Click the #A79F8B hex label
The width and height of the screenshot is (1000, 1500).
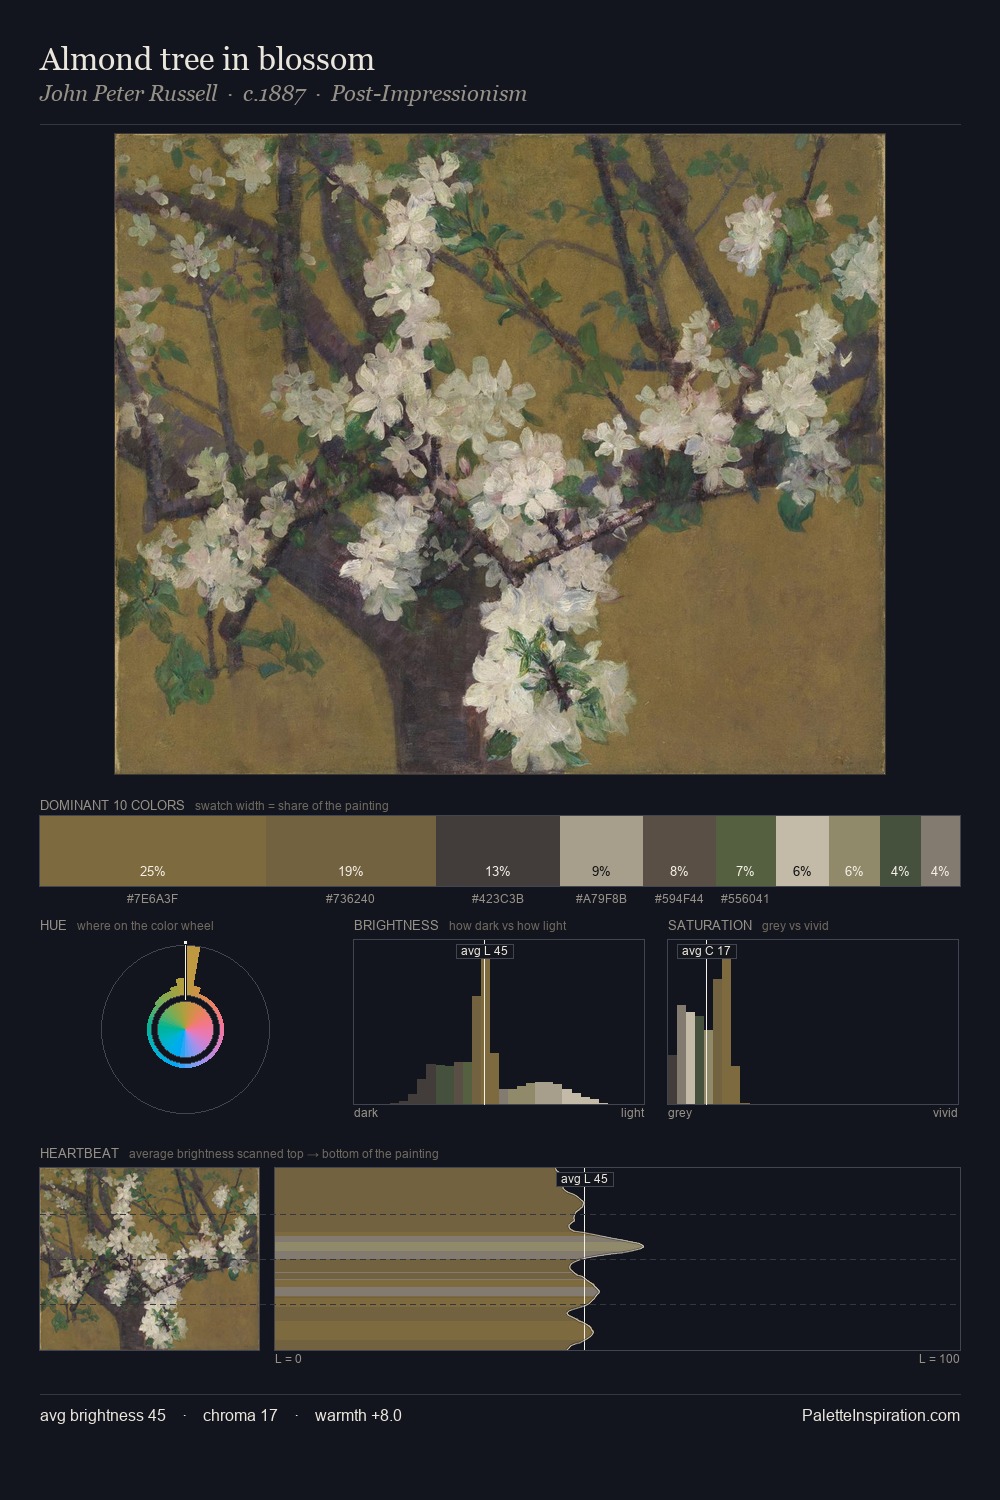tap(601, 899)
